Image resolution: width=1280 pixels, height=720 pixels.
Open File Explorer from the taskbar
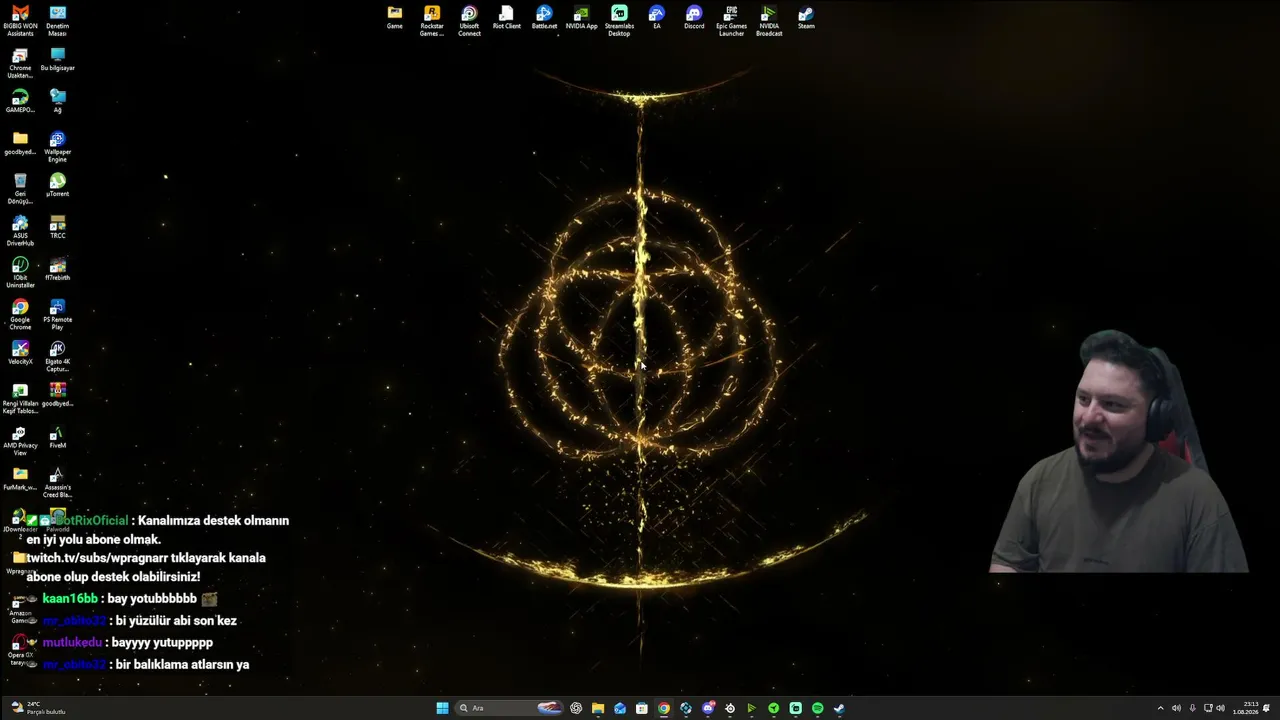point(598,708)
